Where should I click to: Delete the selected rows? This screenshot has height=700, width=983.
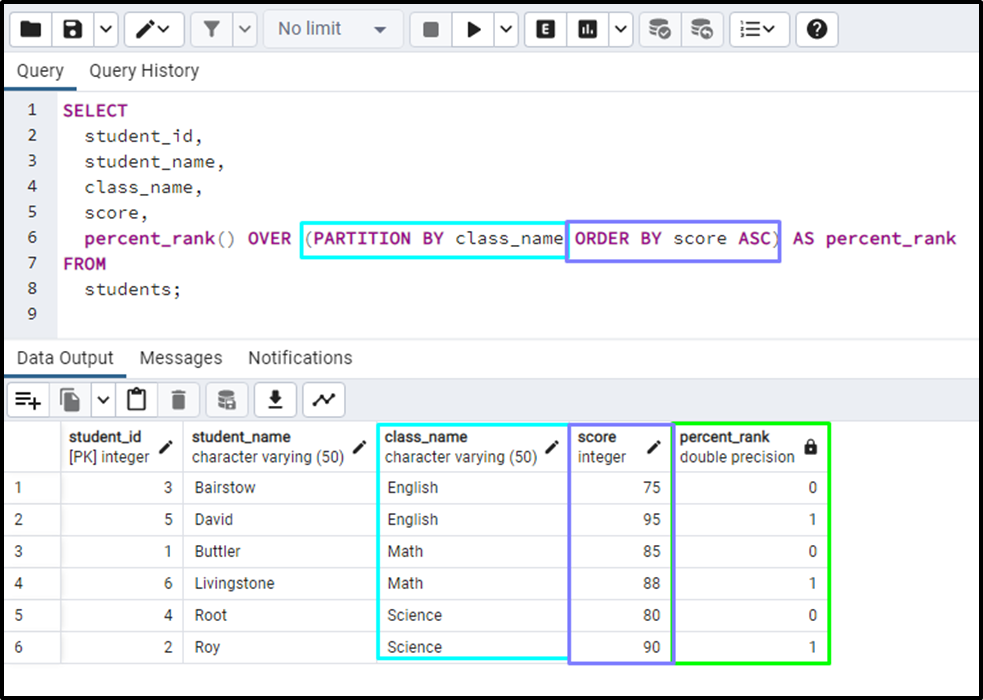coord(177,399)
